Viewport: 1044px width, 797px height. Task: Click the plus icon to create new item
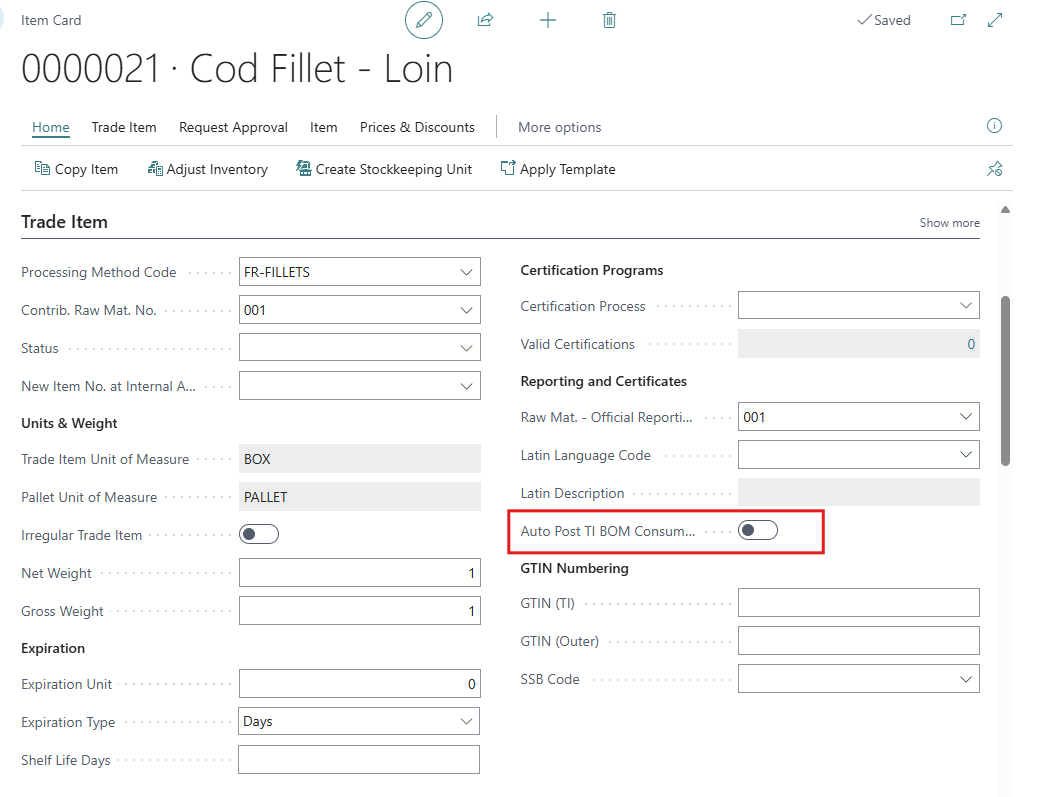(x=547, y=21)
